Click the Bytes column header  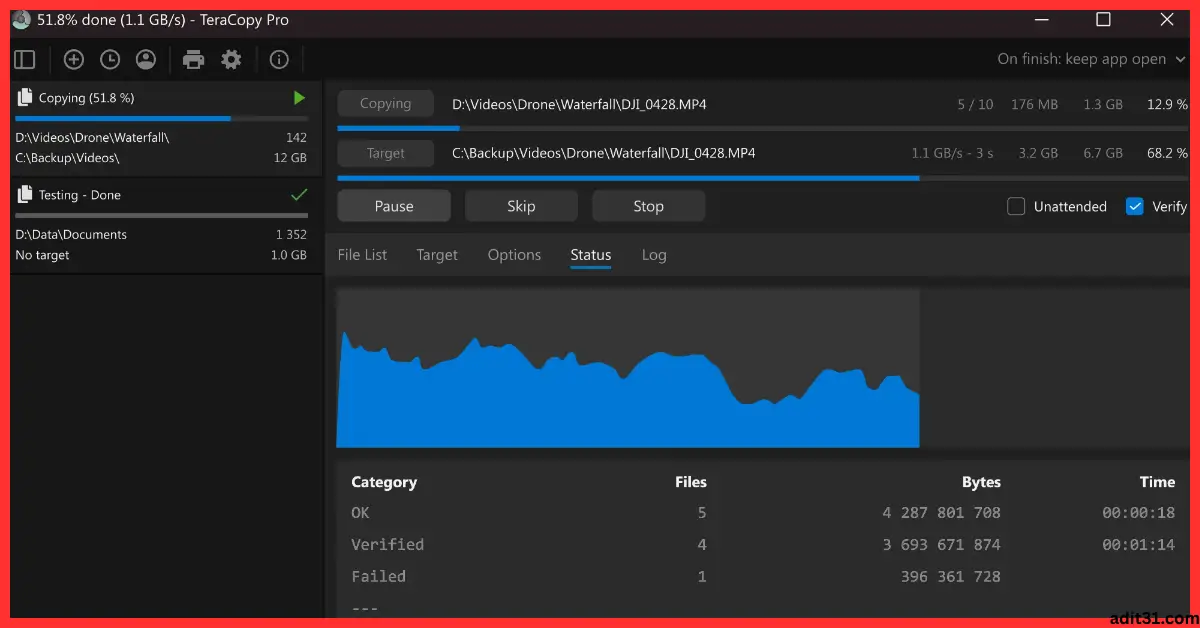[981, 482]
